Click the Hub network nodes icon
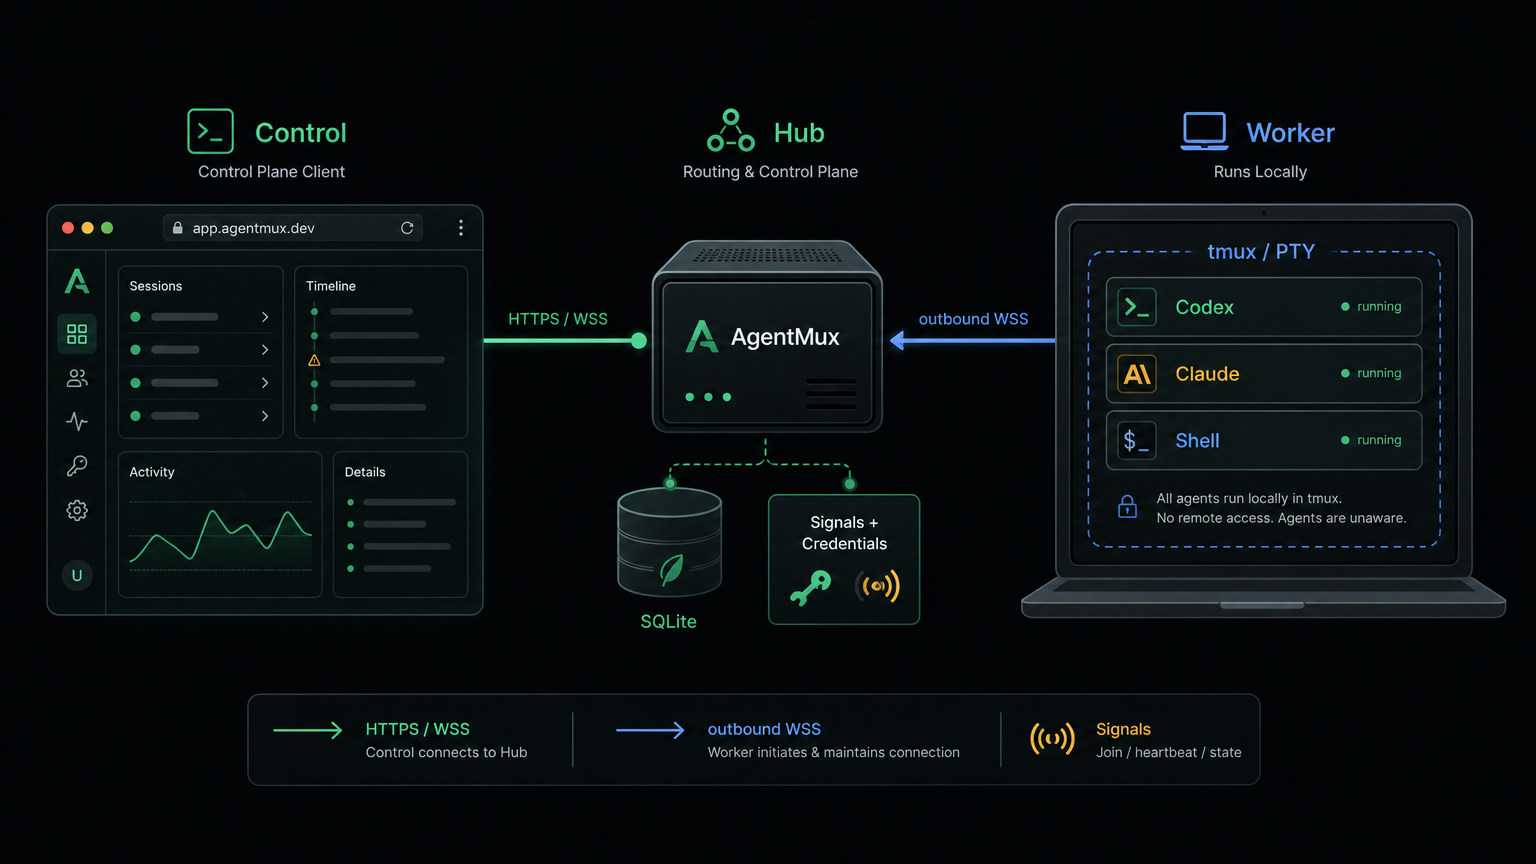The width and height of the screenshot is (1536, 864). tap(731, 131)
